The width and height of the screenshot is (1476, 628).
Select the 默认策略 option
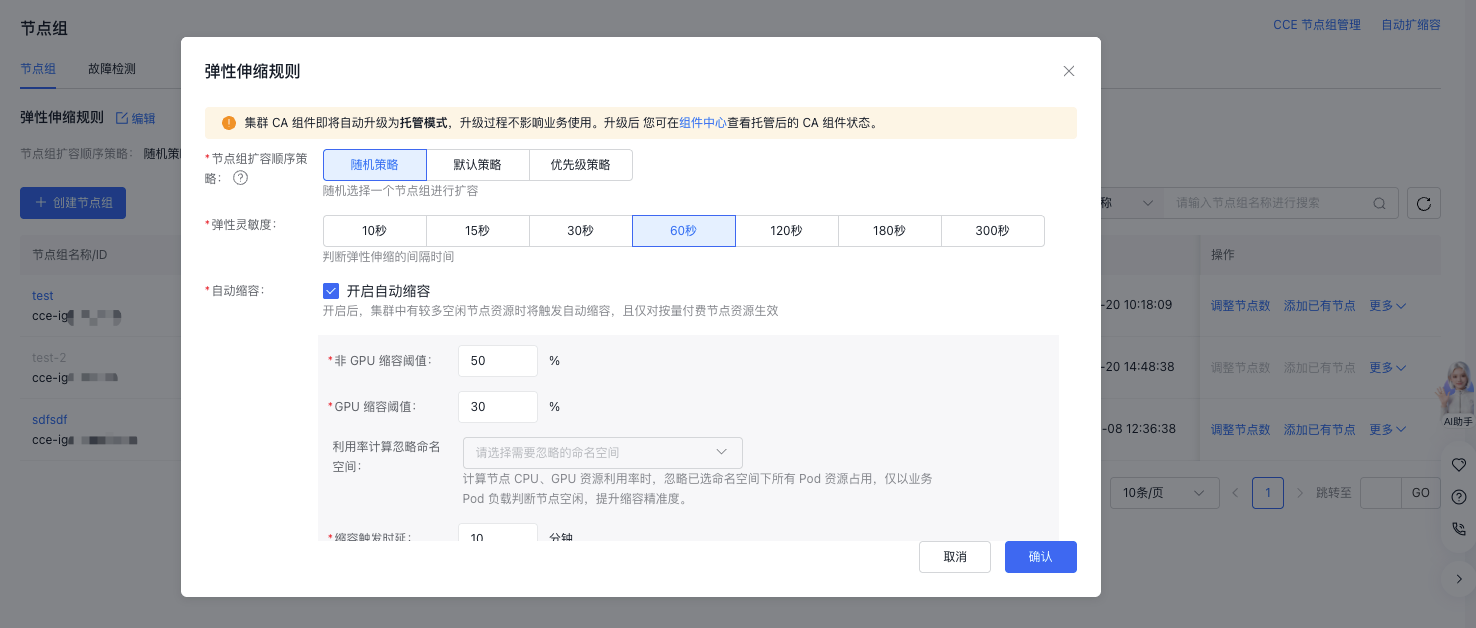click(x=477, y=165)
